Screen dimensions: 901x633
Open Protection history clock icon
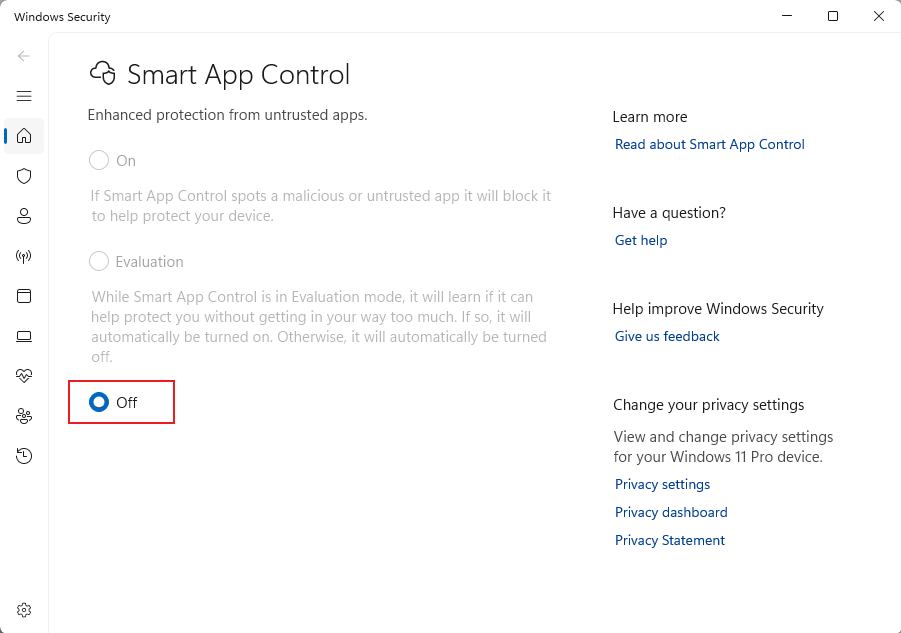pos(24,456)
